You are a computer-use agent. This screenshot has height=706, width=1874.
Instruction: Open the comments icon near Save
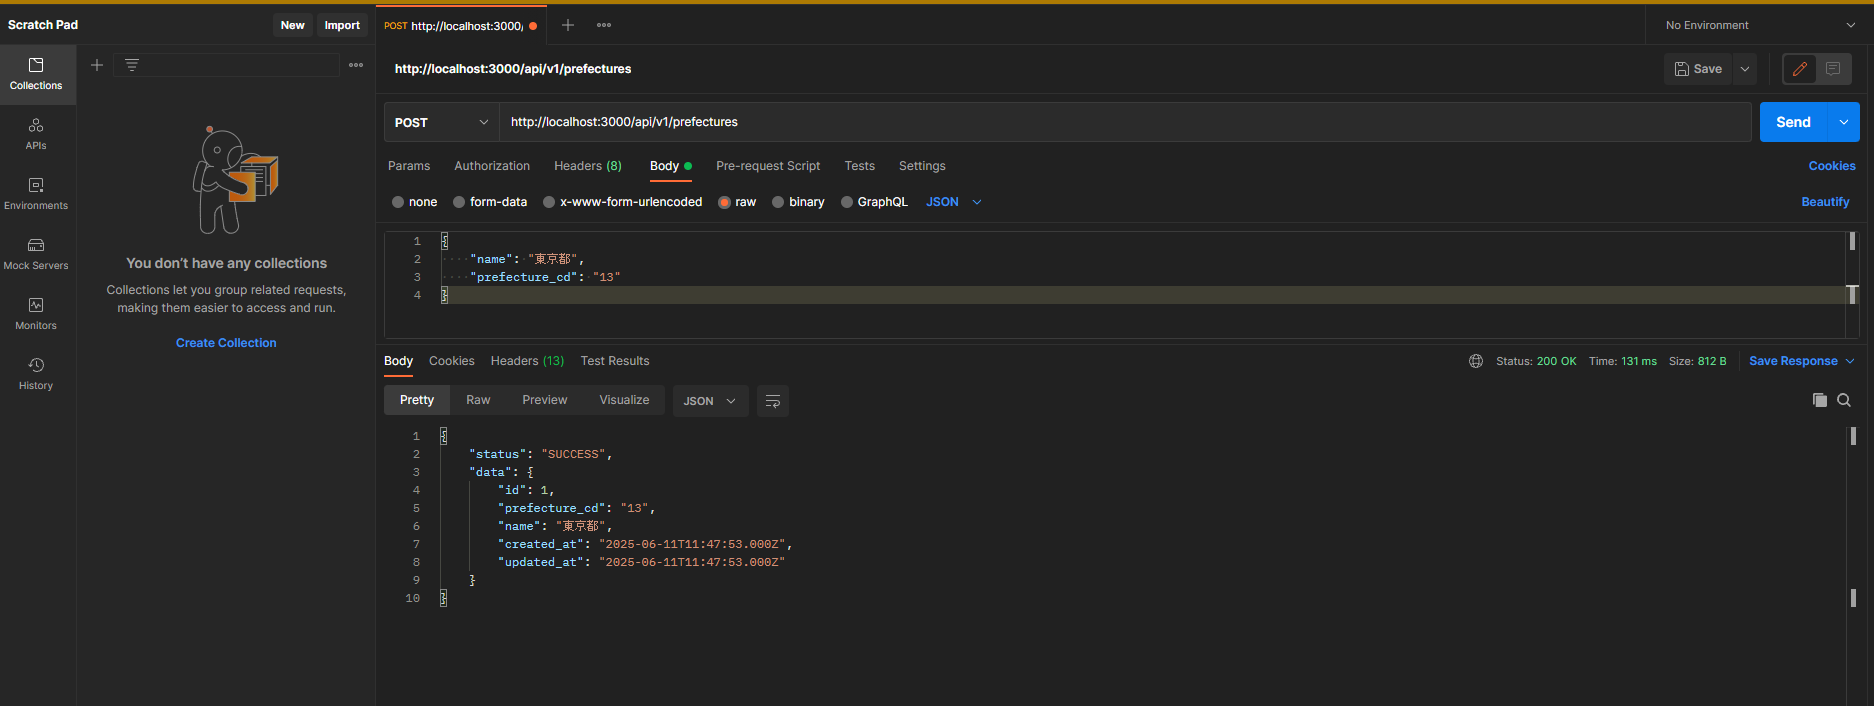[x=1833, y=69]
